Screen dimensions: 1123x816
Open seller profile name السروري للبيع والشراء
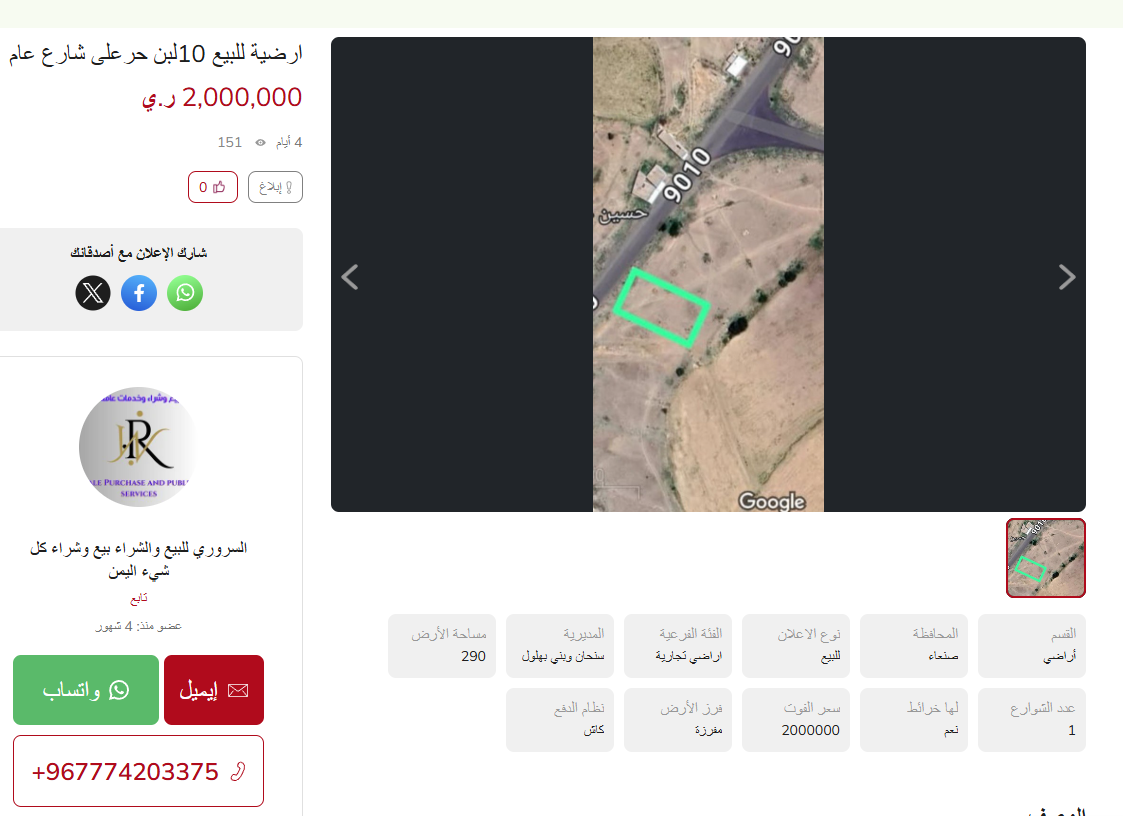pyautogui.click(x=139, y=560)
